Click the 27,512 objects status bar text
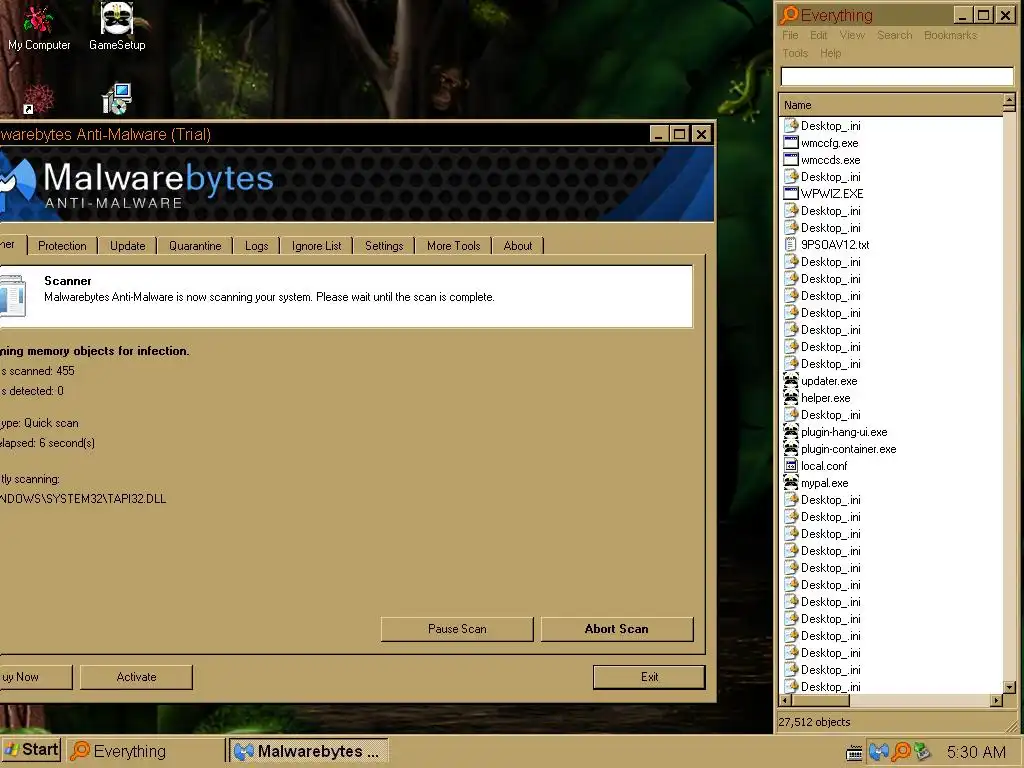This screenshot has width=1024, height=768. pos(814,722)
